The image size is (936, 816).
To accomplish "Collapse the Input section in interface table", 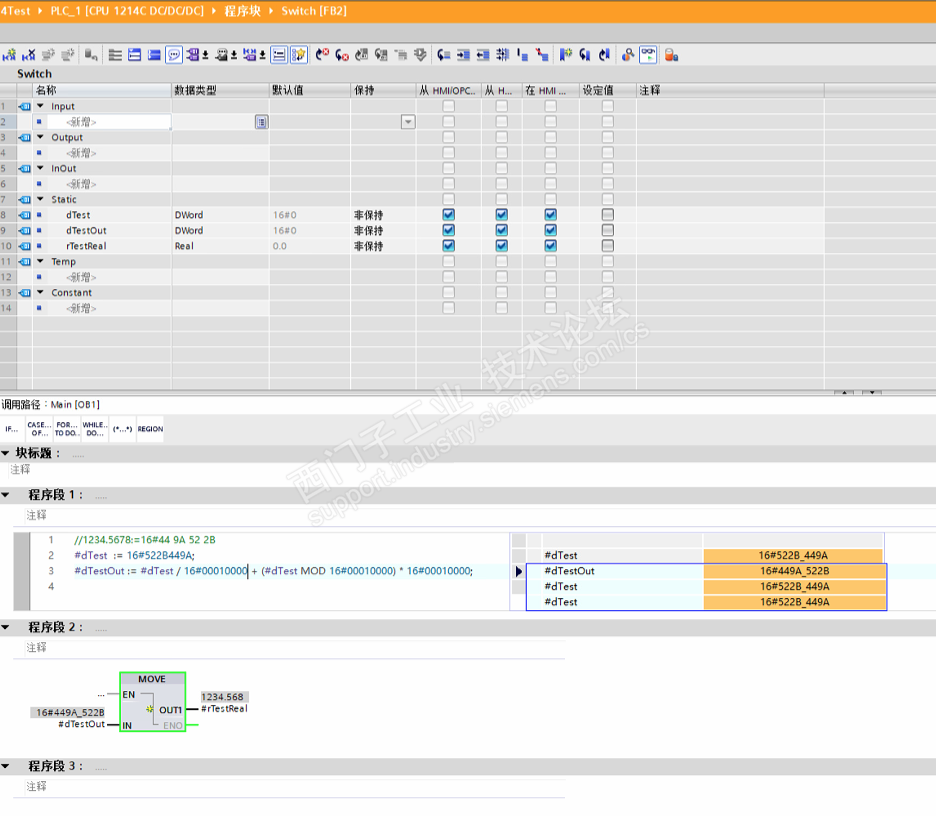I will tap(41, 106).
